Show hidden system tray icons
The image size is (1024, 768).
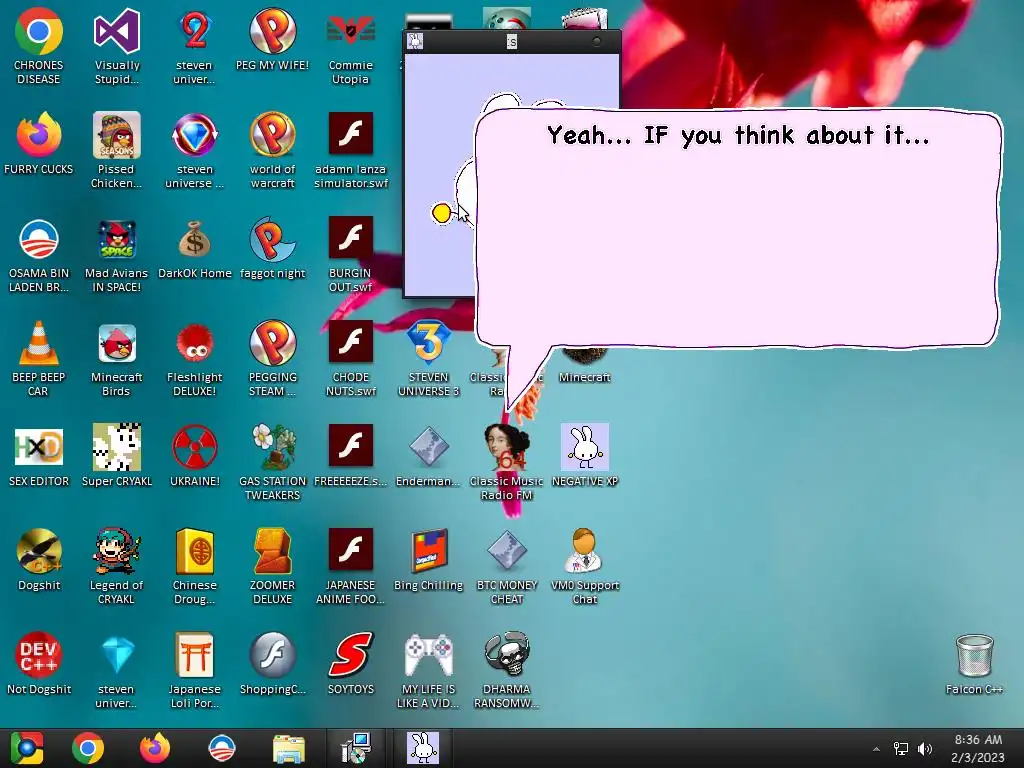(x=876, y=749)
